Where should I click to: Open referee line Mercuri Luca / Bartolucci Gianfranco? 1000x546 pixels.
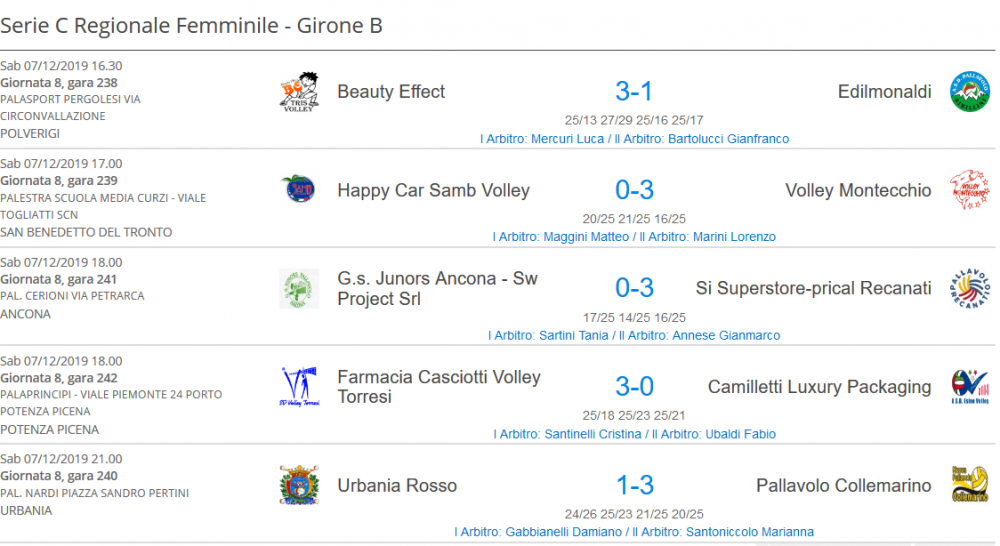(635, 138)
